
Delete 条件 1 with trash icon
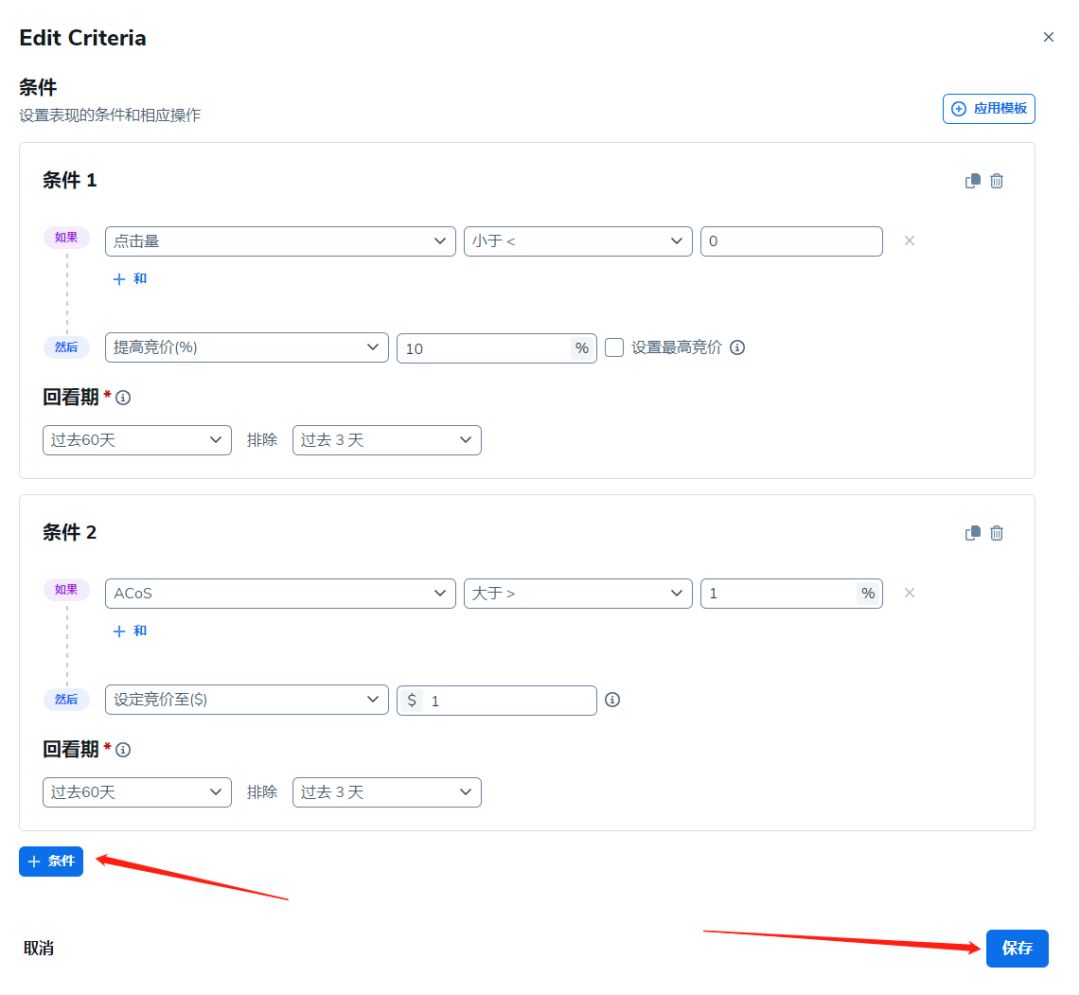(996, 181)
